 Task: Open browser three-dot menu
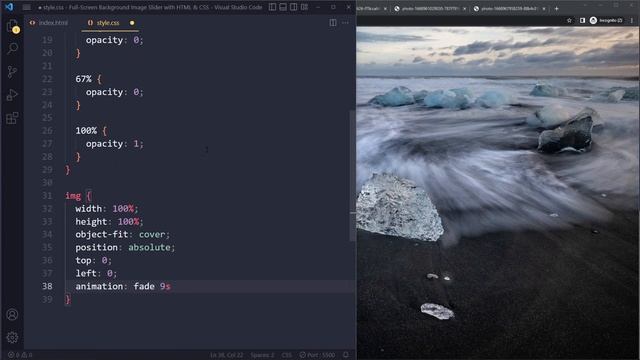pos(632,20)
